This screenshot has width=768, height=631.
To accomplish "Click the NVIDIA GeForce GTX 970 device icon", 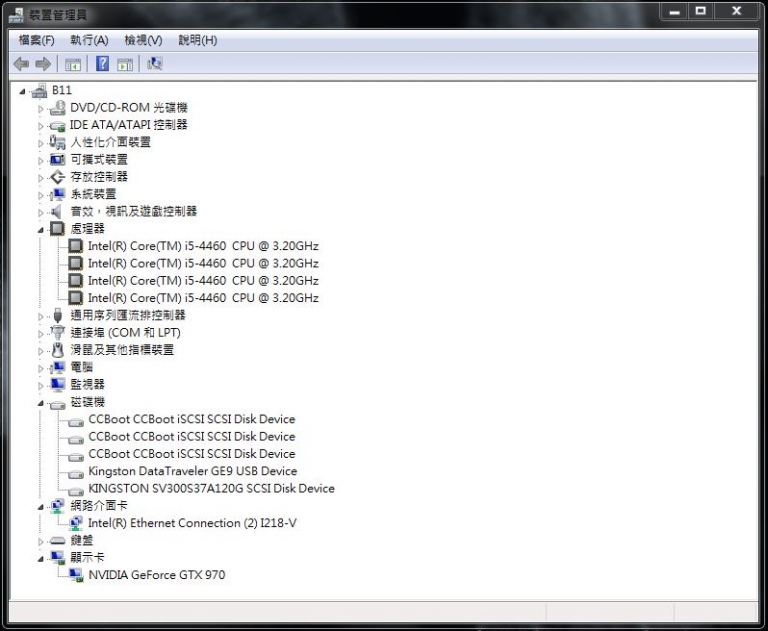I will tap(76, 575).
